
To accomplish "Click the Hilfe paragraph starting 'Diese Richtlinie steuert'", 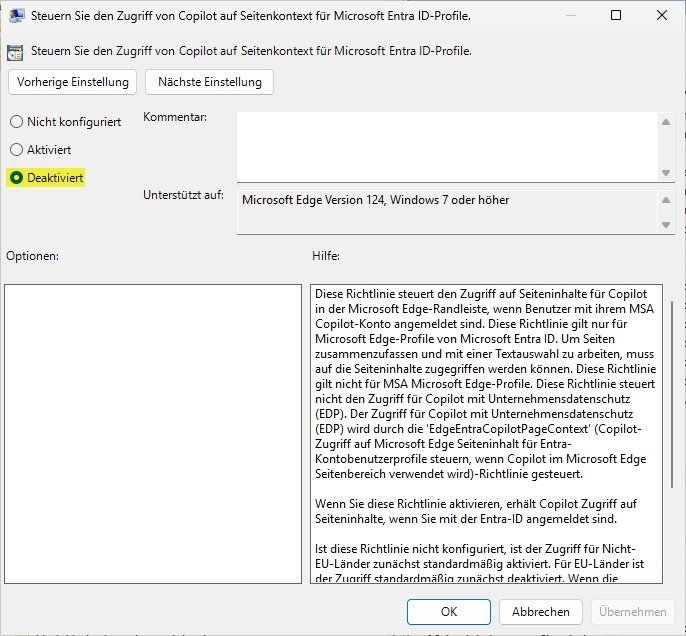I will point(485,384).
